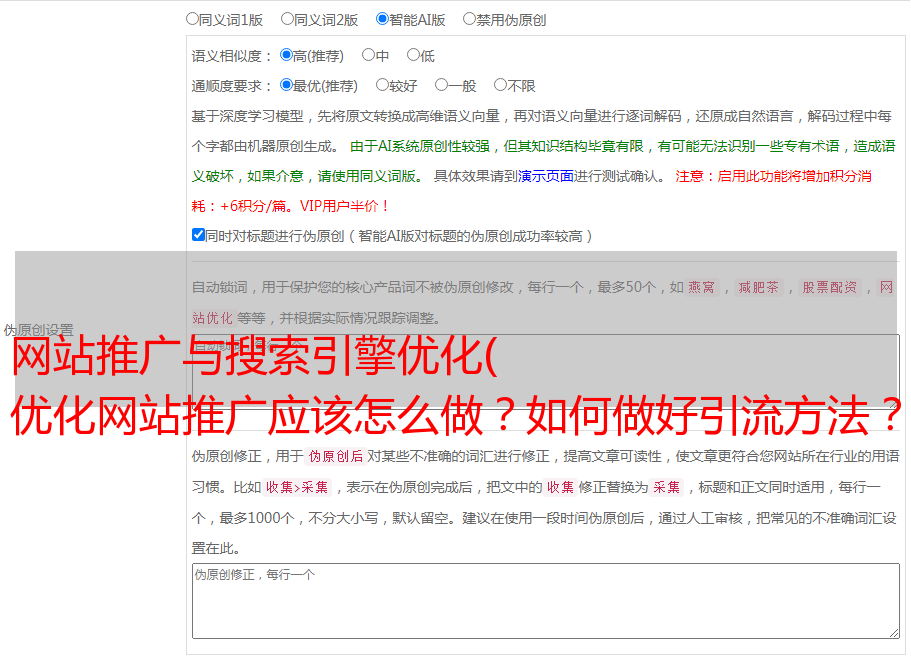Click the 通顺度要求 label
Screen dimensions: 911x658
pos(232,86)
